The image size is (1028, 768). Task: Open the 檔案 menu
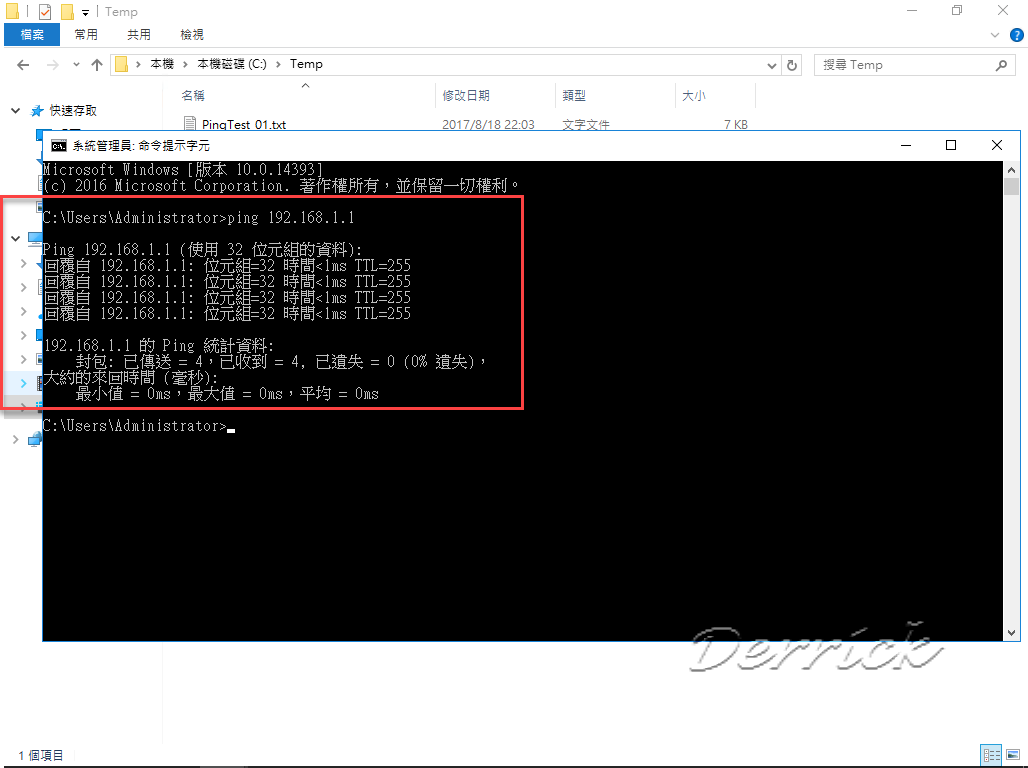click(31, 34)
